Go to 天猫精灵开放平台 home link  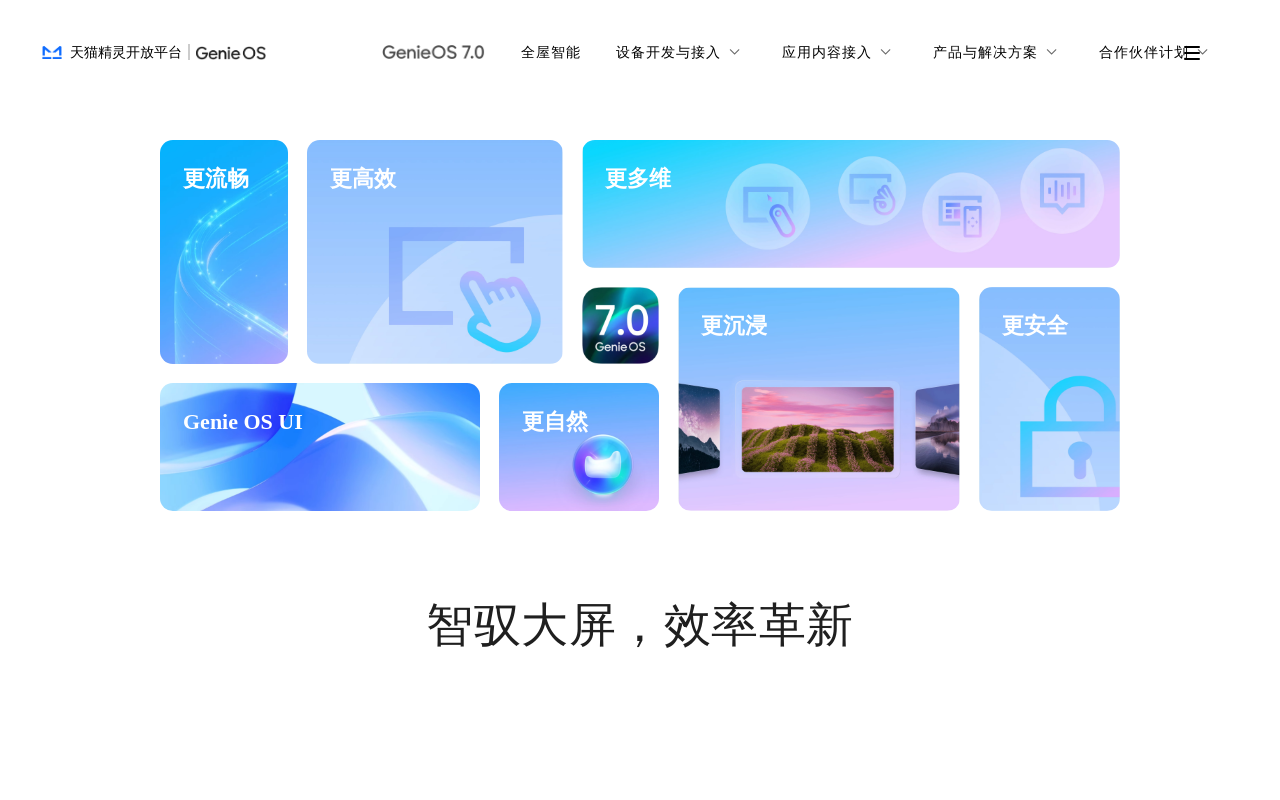coord(126,52)
